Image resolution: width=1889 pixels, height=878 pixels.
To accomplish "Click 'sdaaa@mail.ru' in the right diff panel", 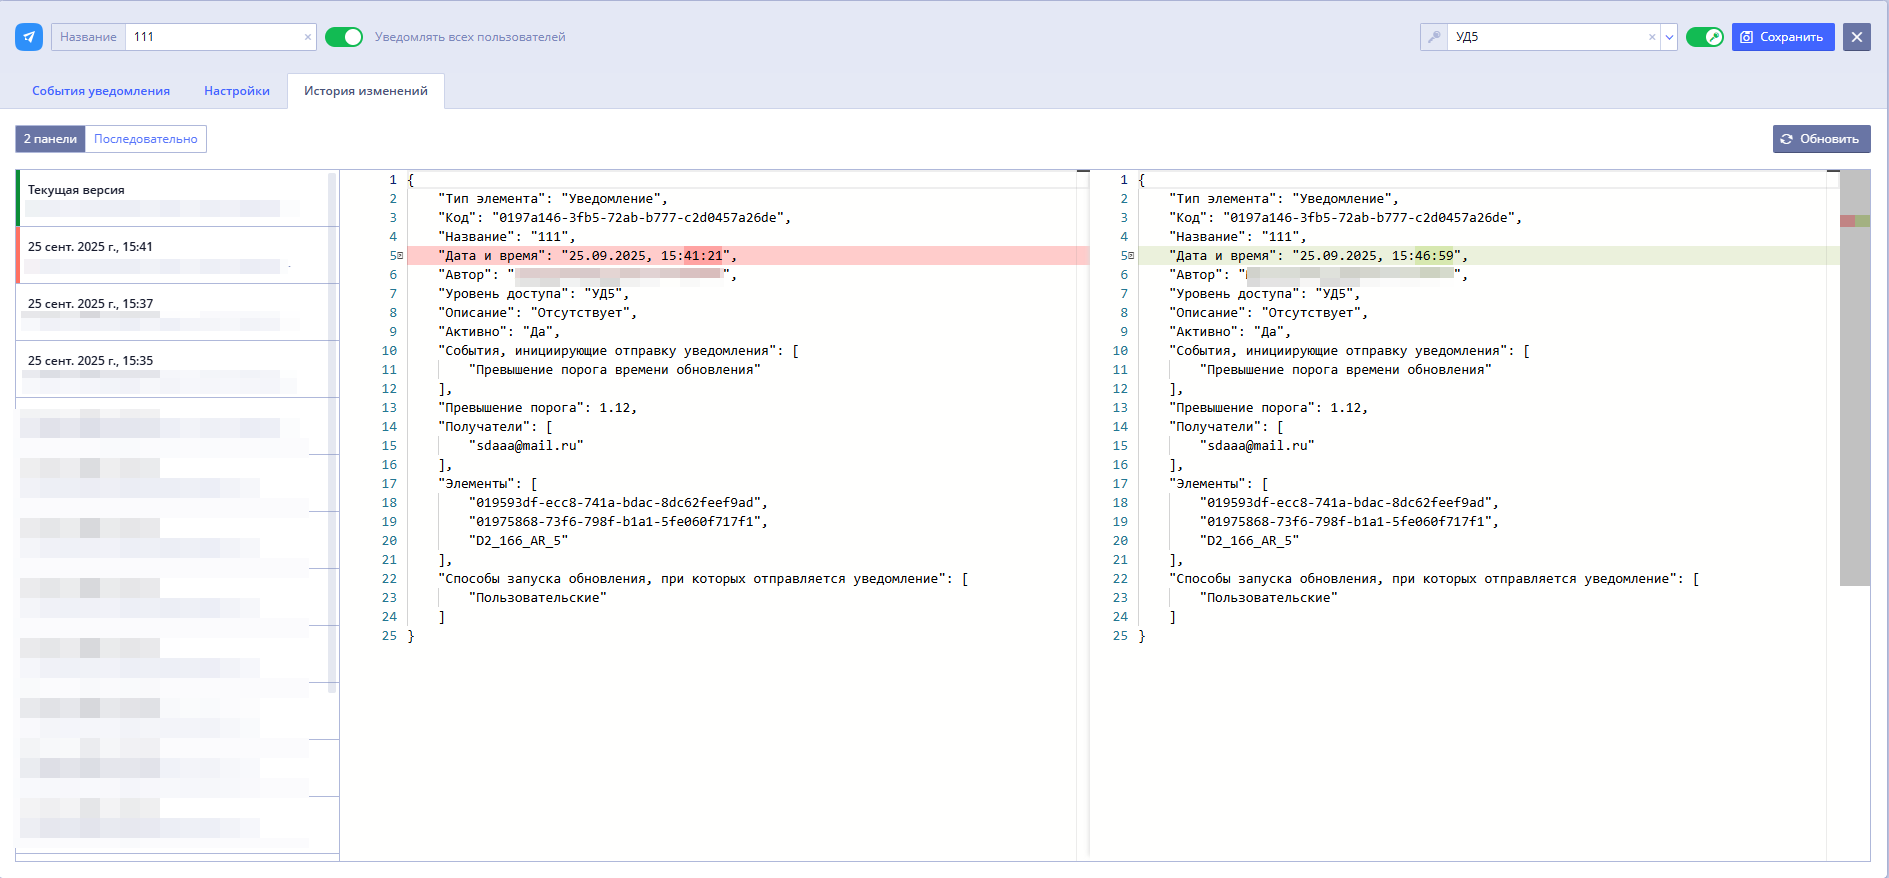I will point(1257,446).
